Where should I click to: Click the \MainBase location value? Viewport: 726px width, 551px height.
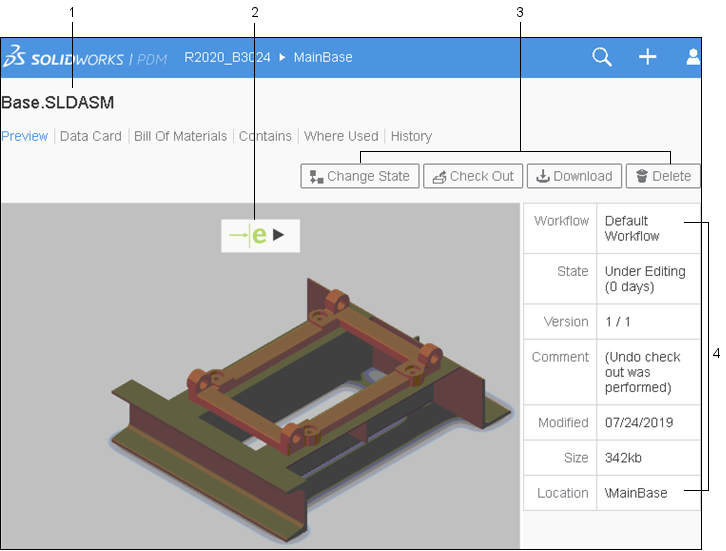(636, 493)
